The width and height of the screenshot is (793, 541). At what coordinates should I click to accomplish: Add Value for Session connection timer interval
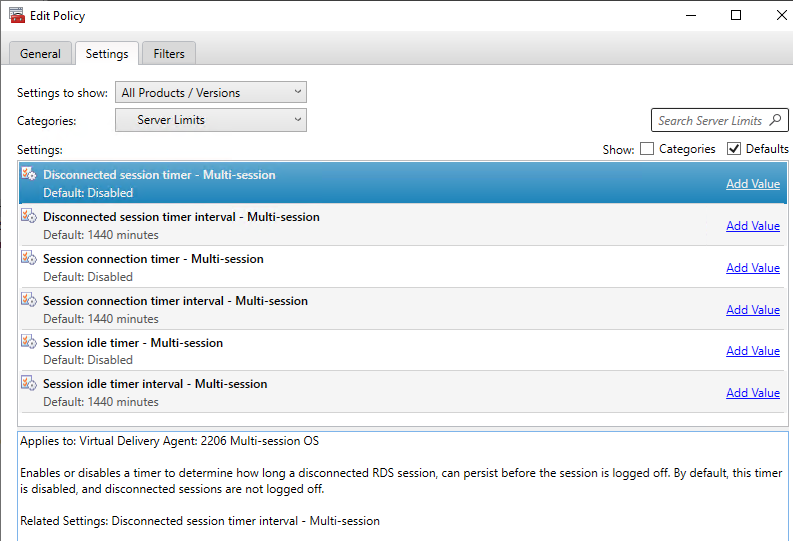(753, 310)
